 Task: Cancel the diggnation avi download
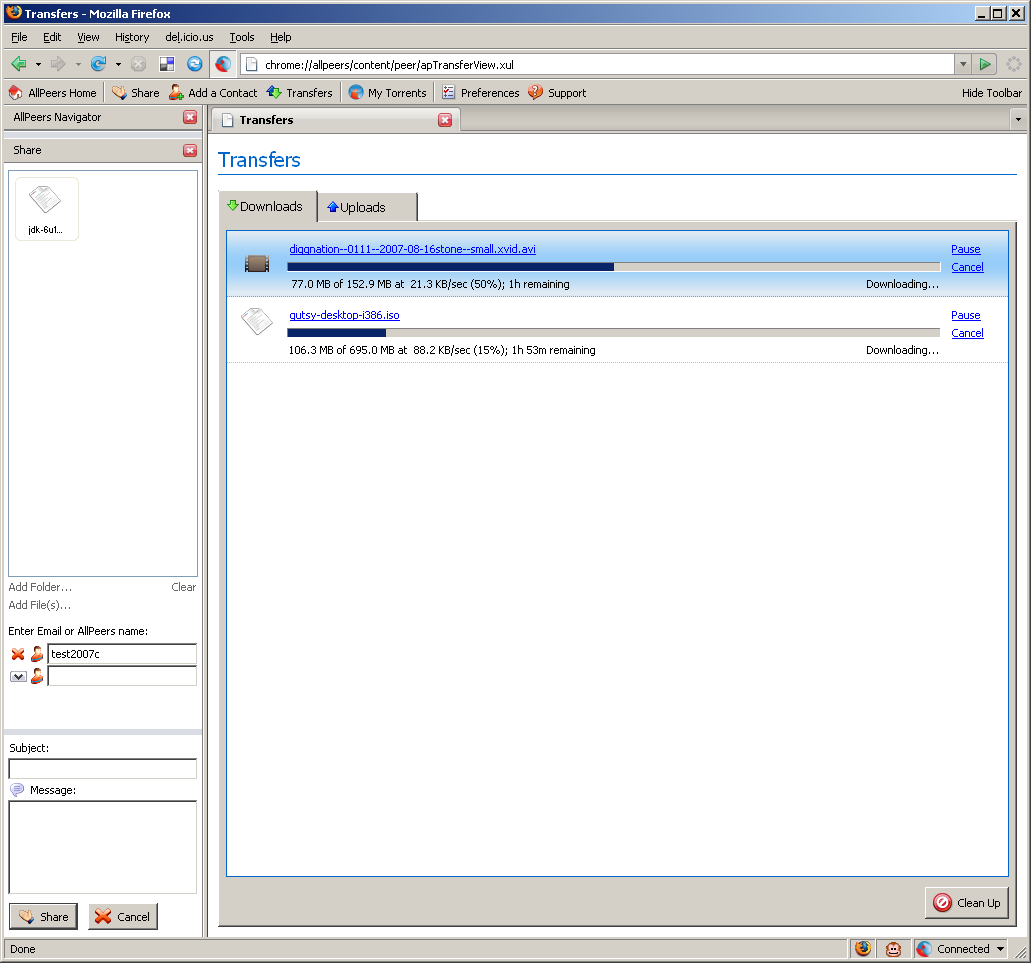[x=967, y=267]
